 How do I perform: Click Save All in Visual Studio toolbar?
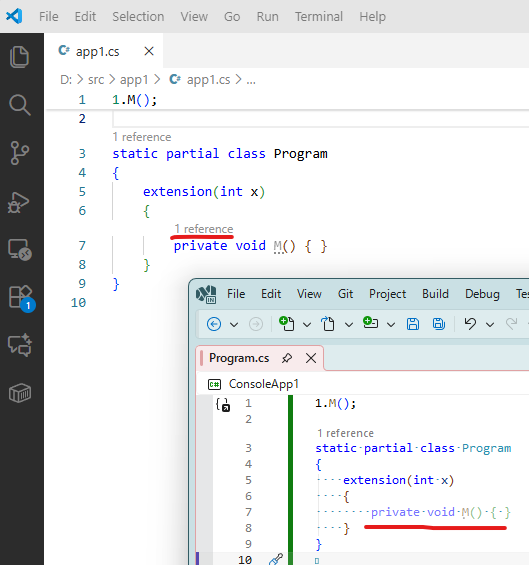pyautogui.click(x=439, y=324)
